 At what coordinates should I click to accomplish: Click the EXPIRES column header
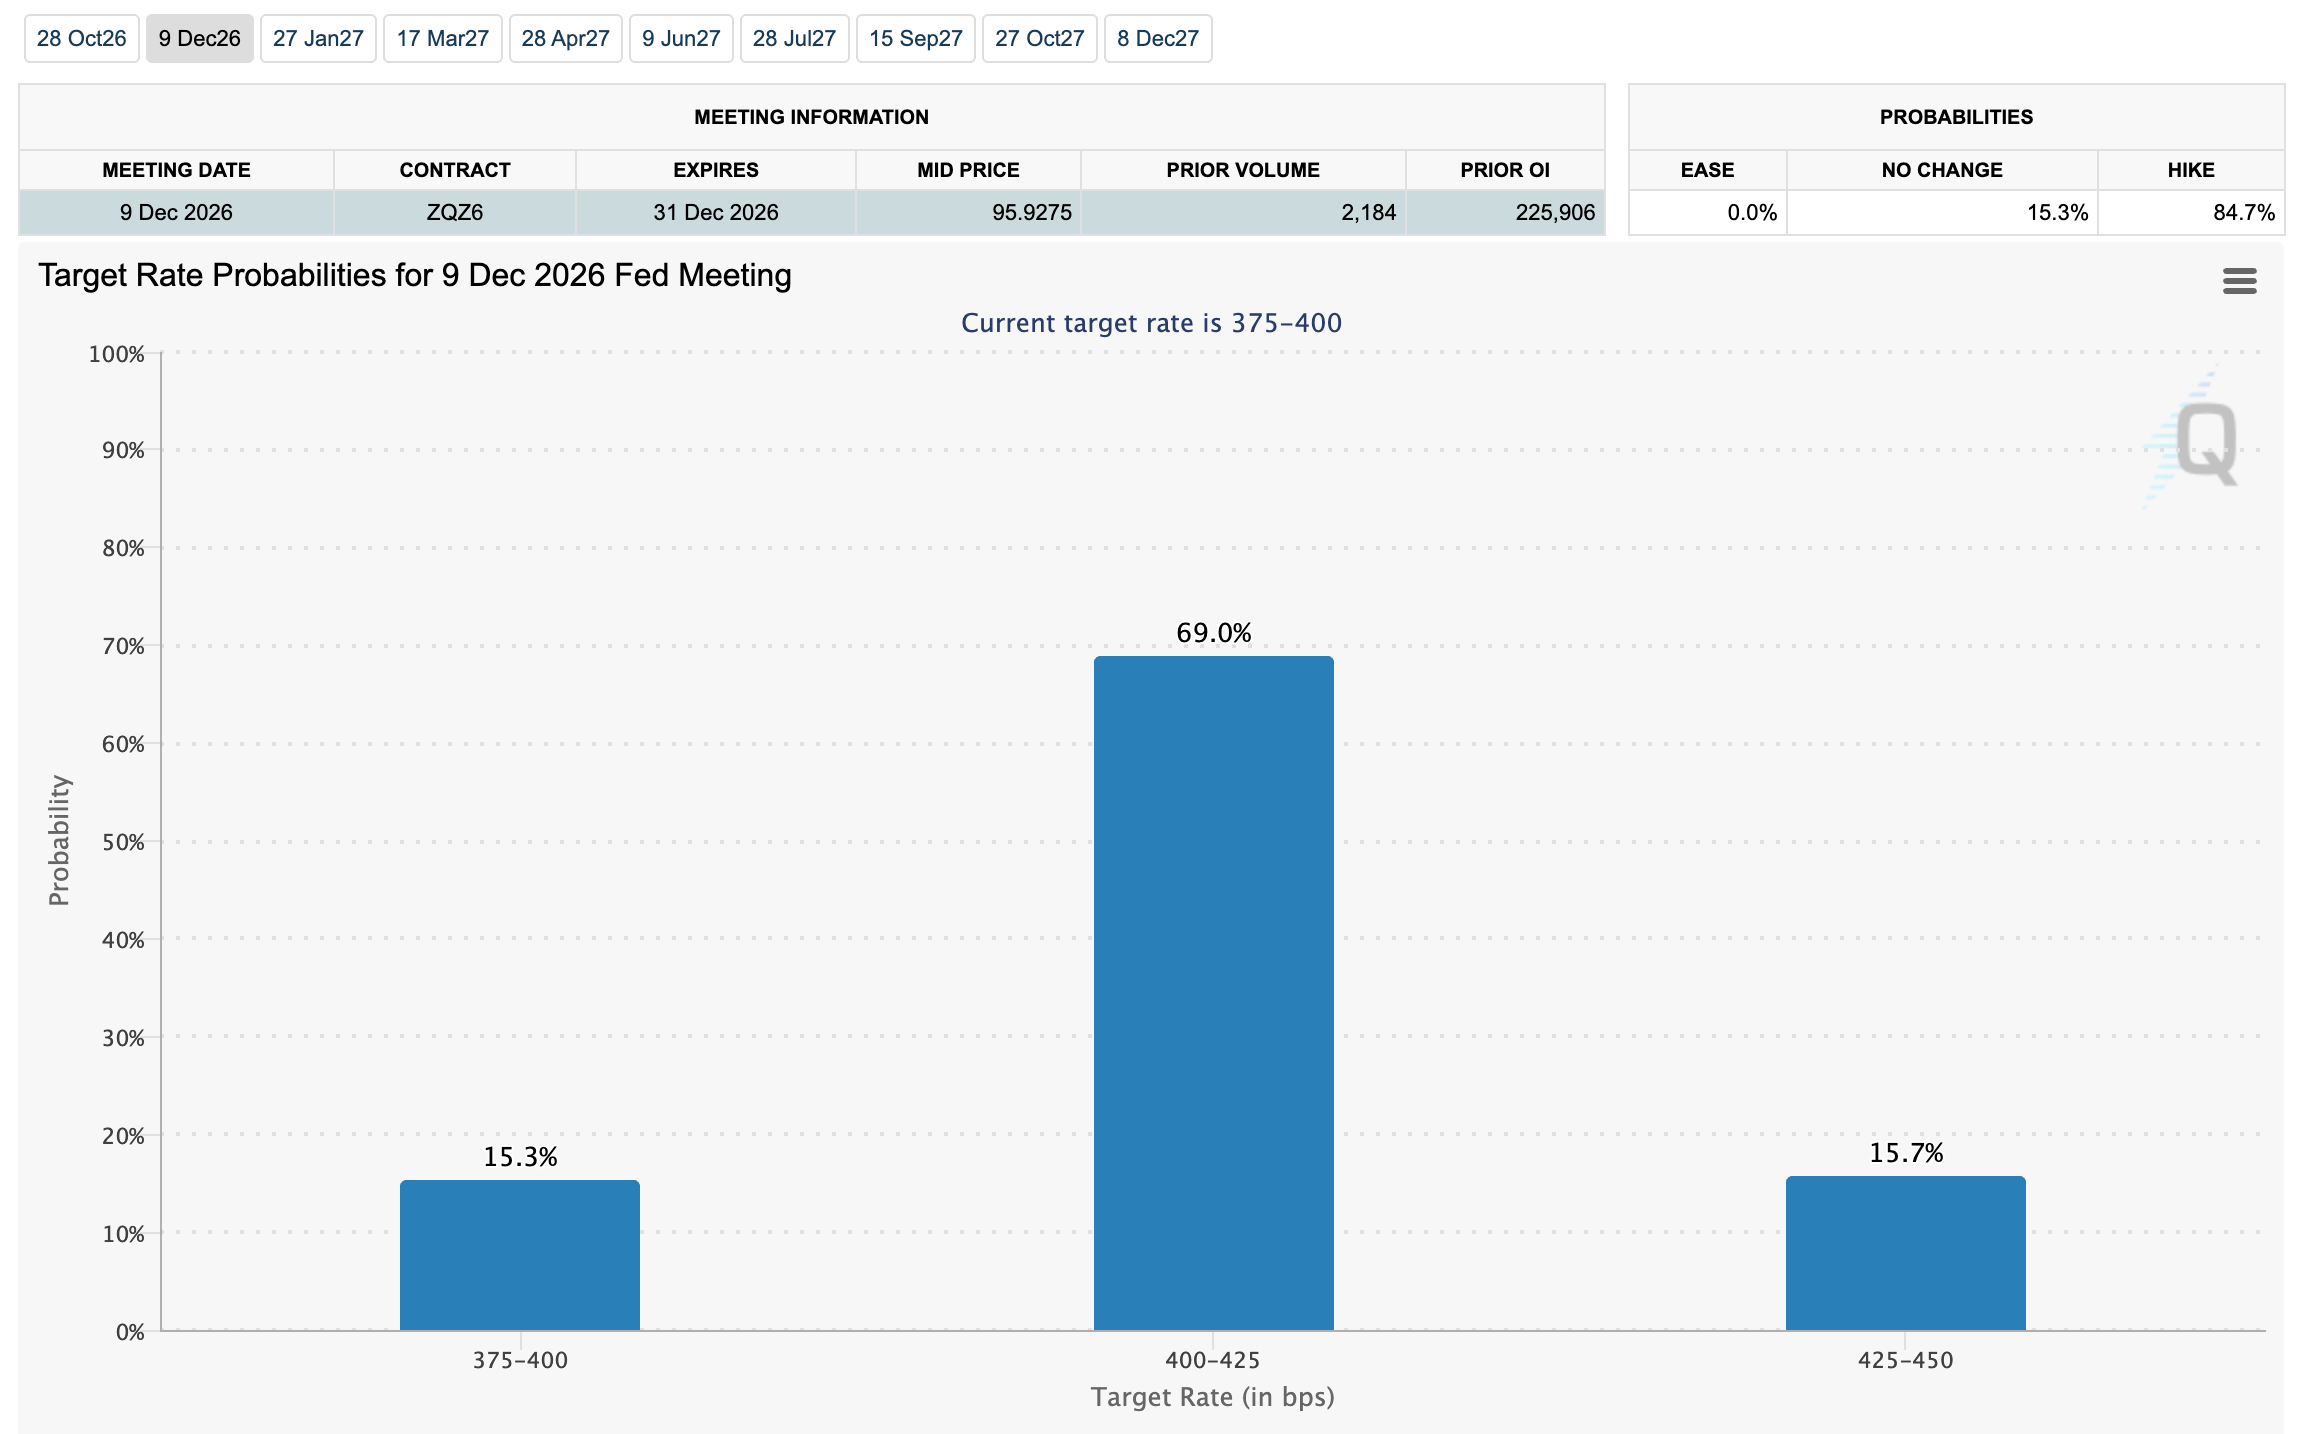(716, 170)
